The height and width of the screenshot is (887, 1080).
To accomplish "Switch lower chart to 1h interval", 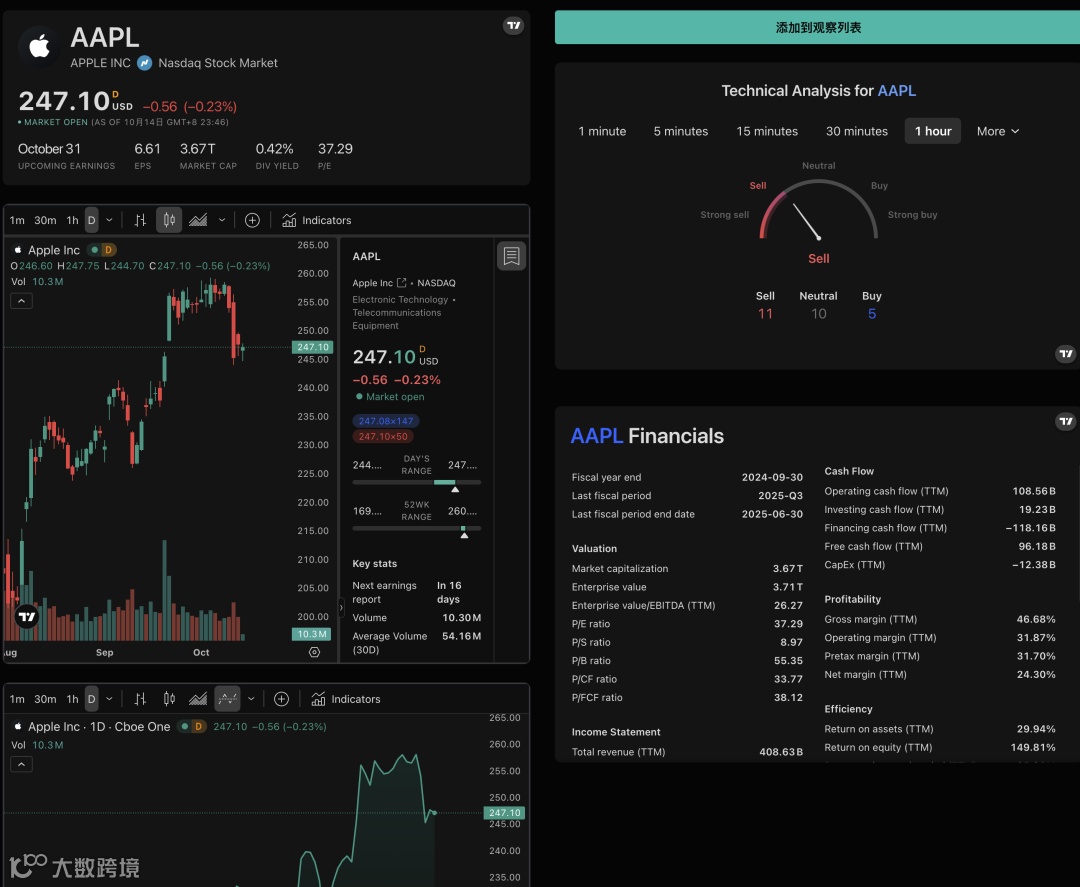I will point(72,699).
